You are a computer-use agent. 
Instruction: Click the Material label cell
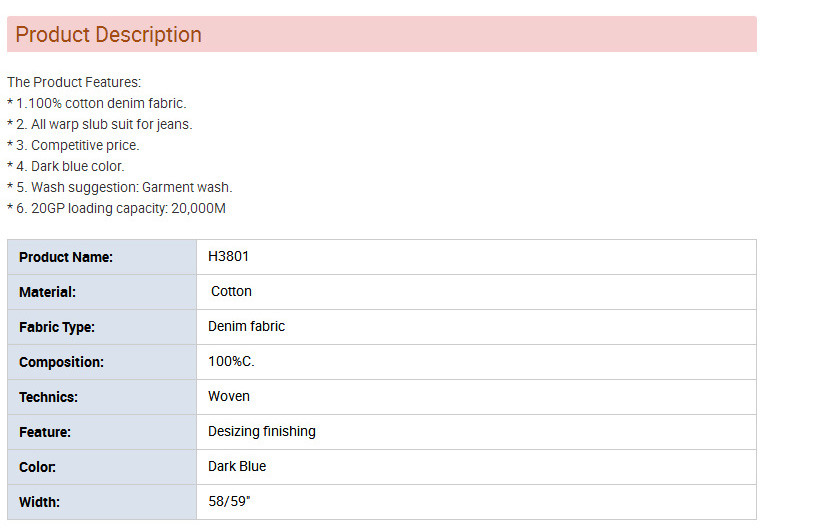coord(102,292)
